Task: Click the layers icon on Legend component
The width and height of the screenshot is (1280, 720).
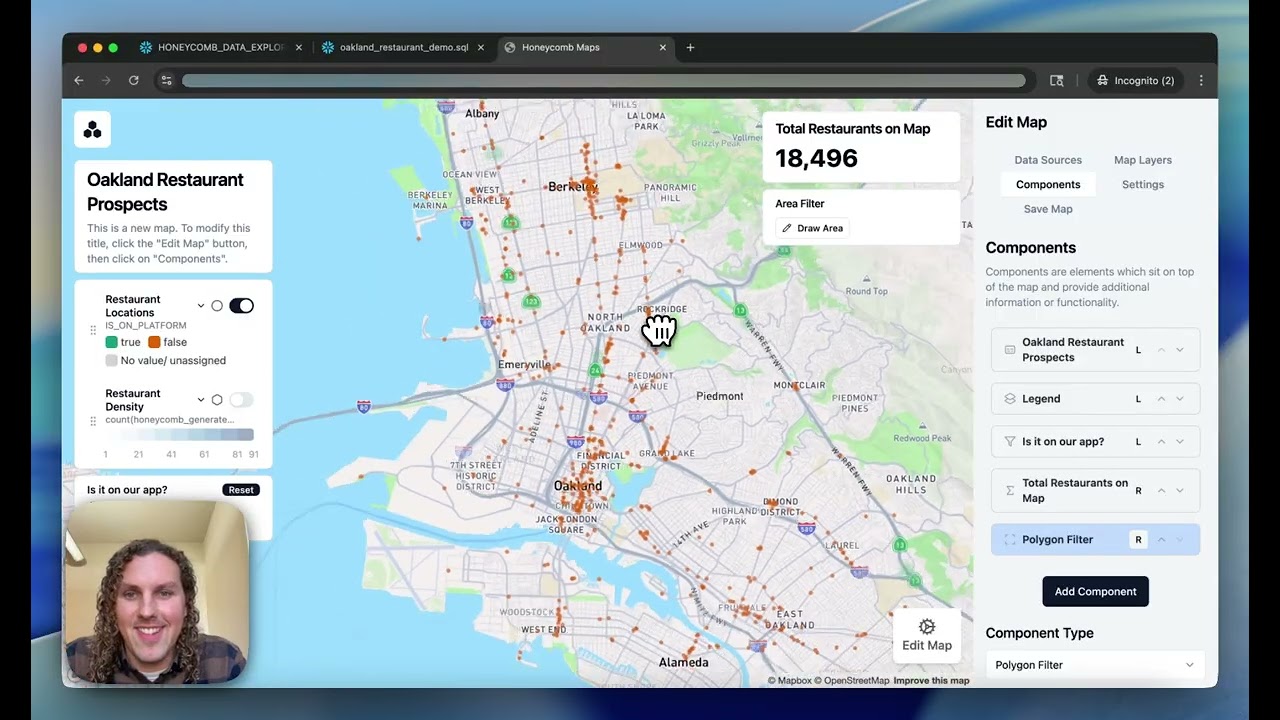Action: 1009,399
